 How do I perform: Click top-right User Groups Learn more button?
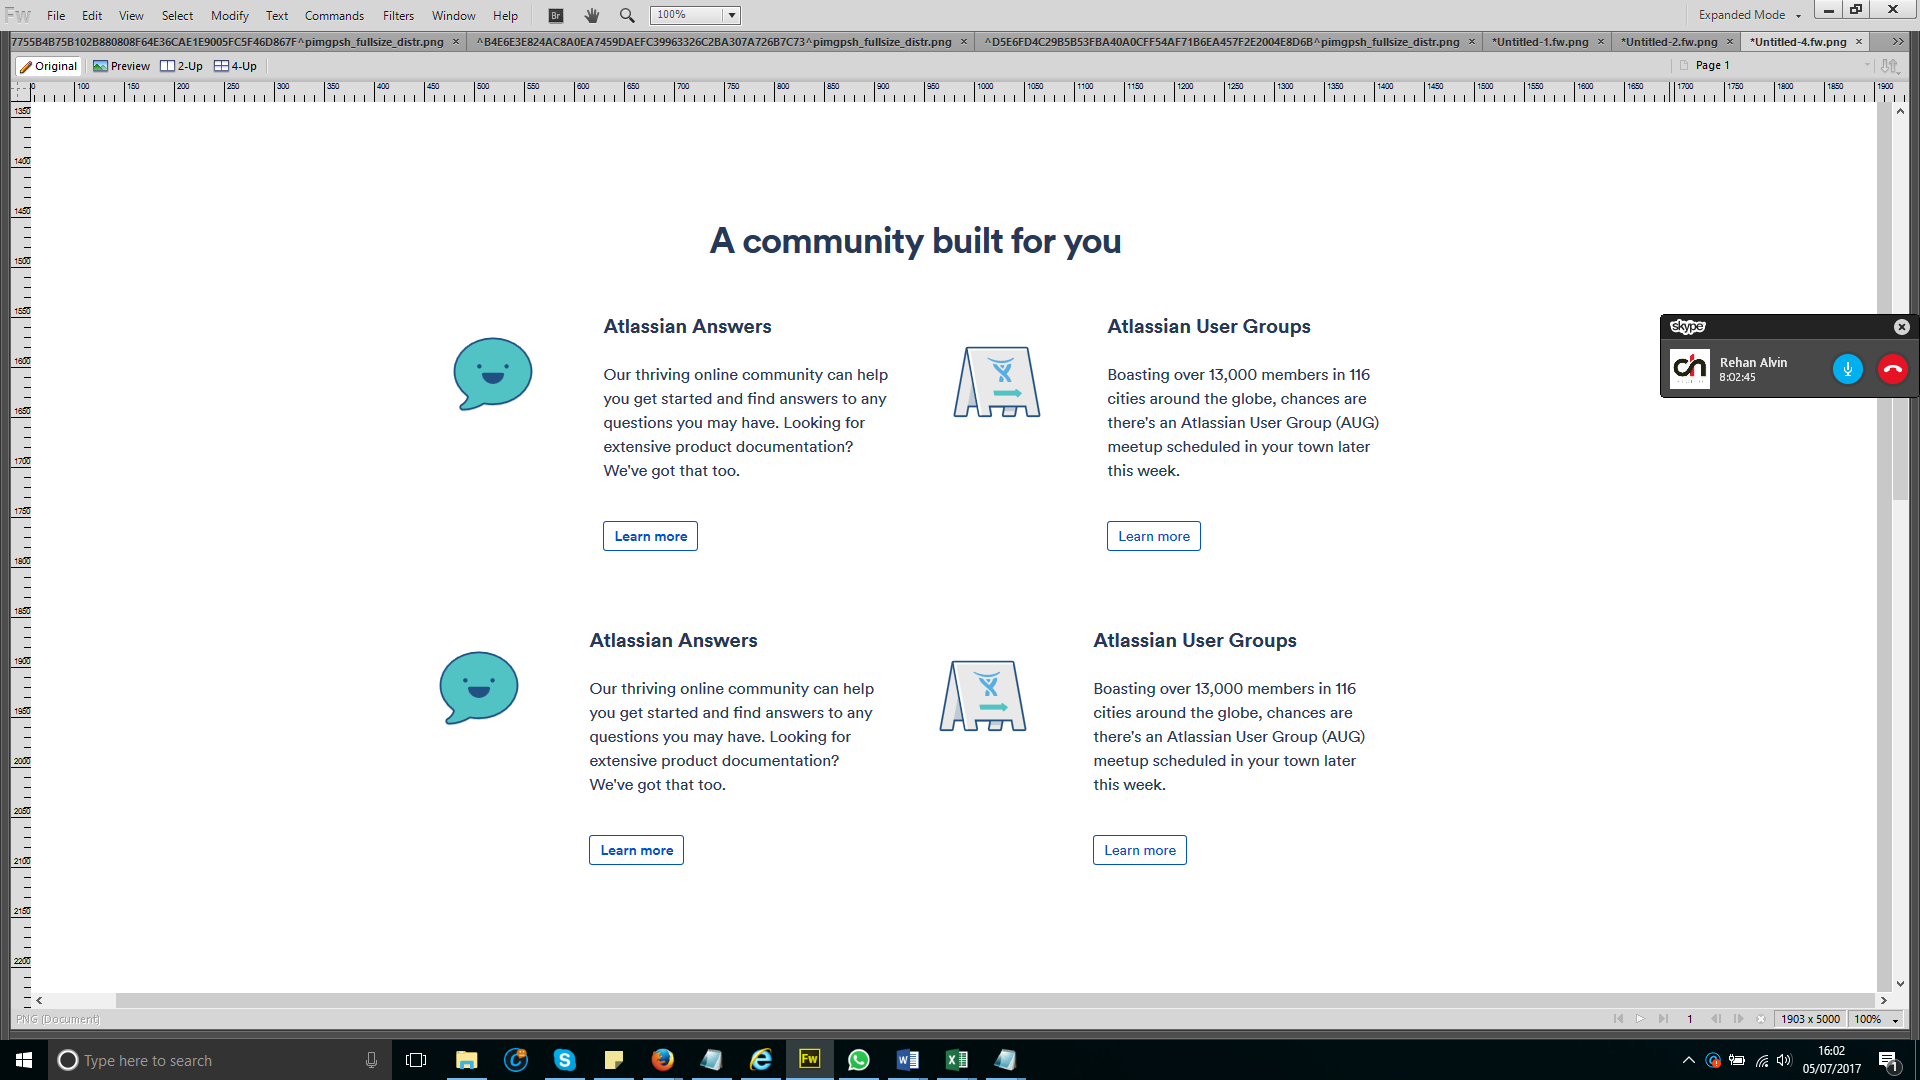click(x=1154, y=536)
